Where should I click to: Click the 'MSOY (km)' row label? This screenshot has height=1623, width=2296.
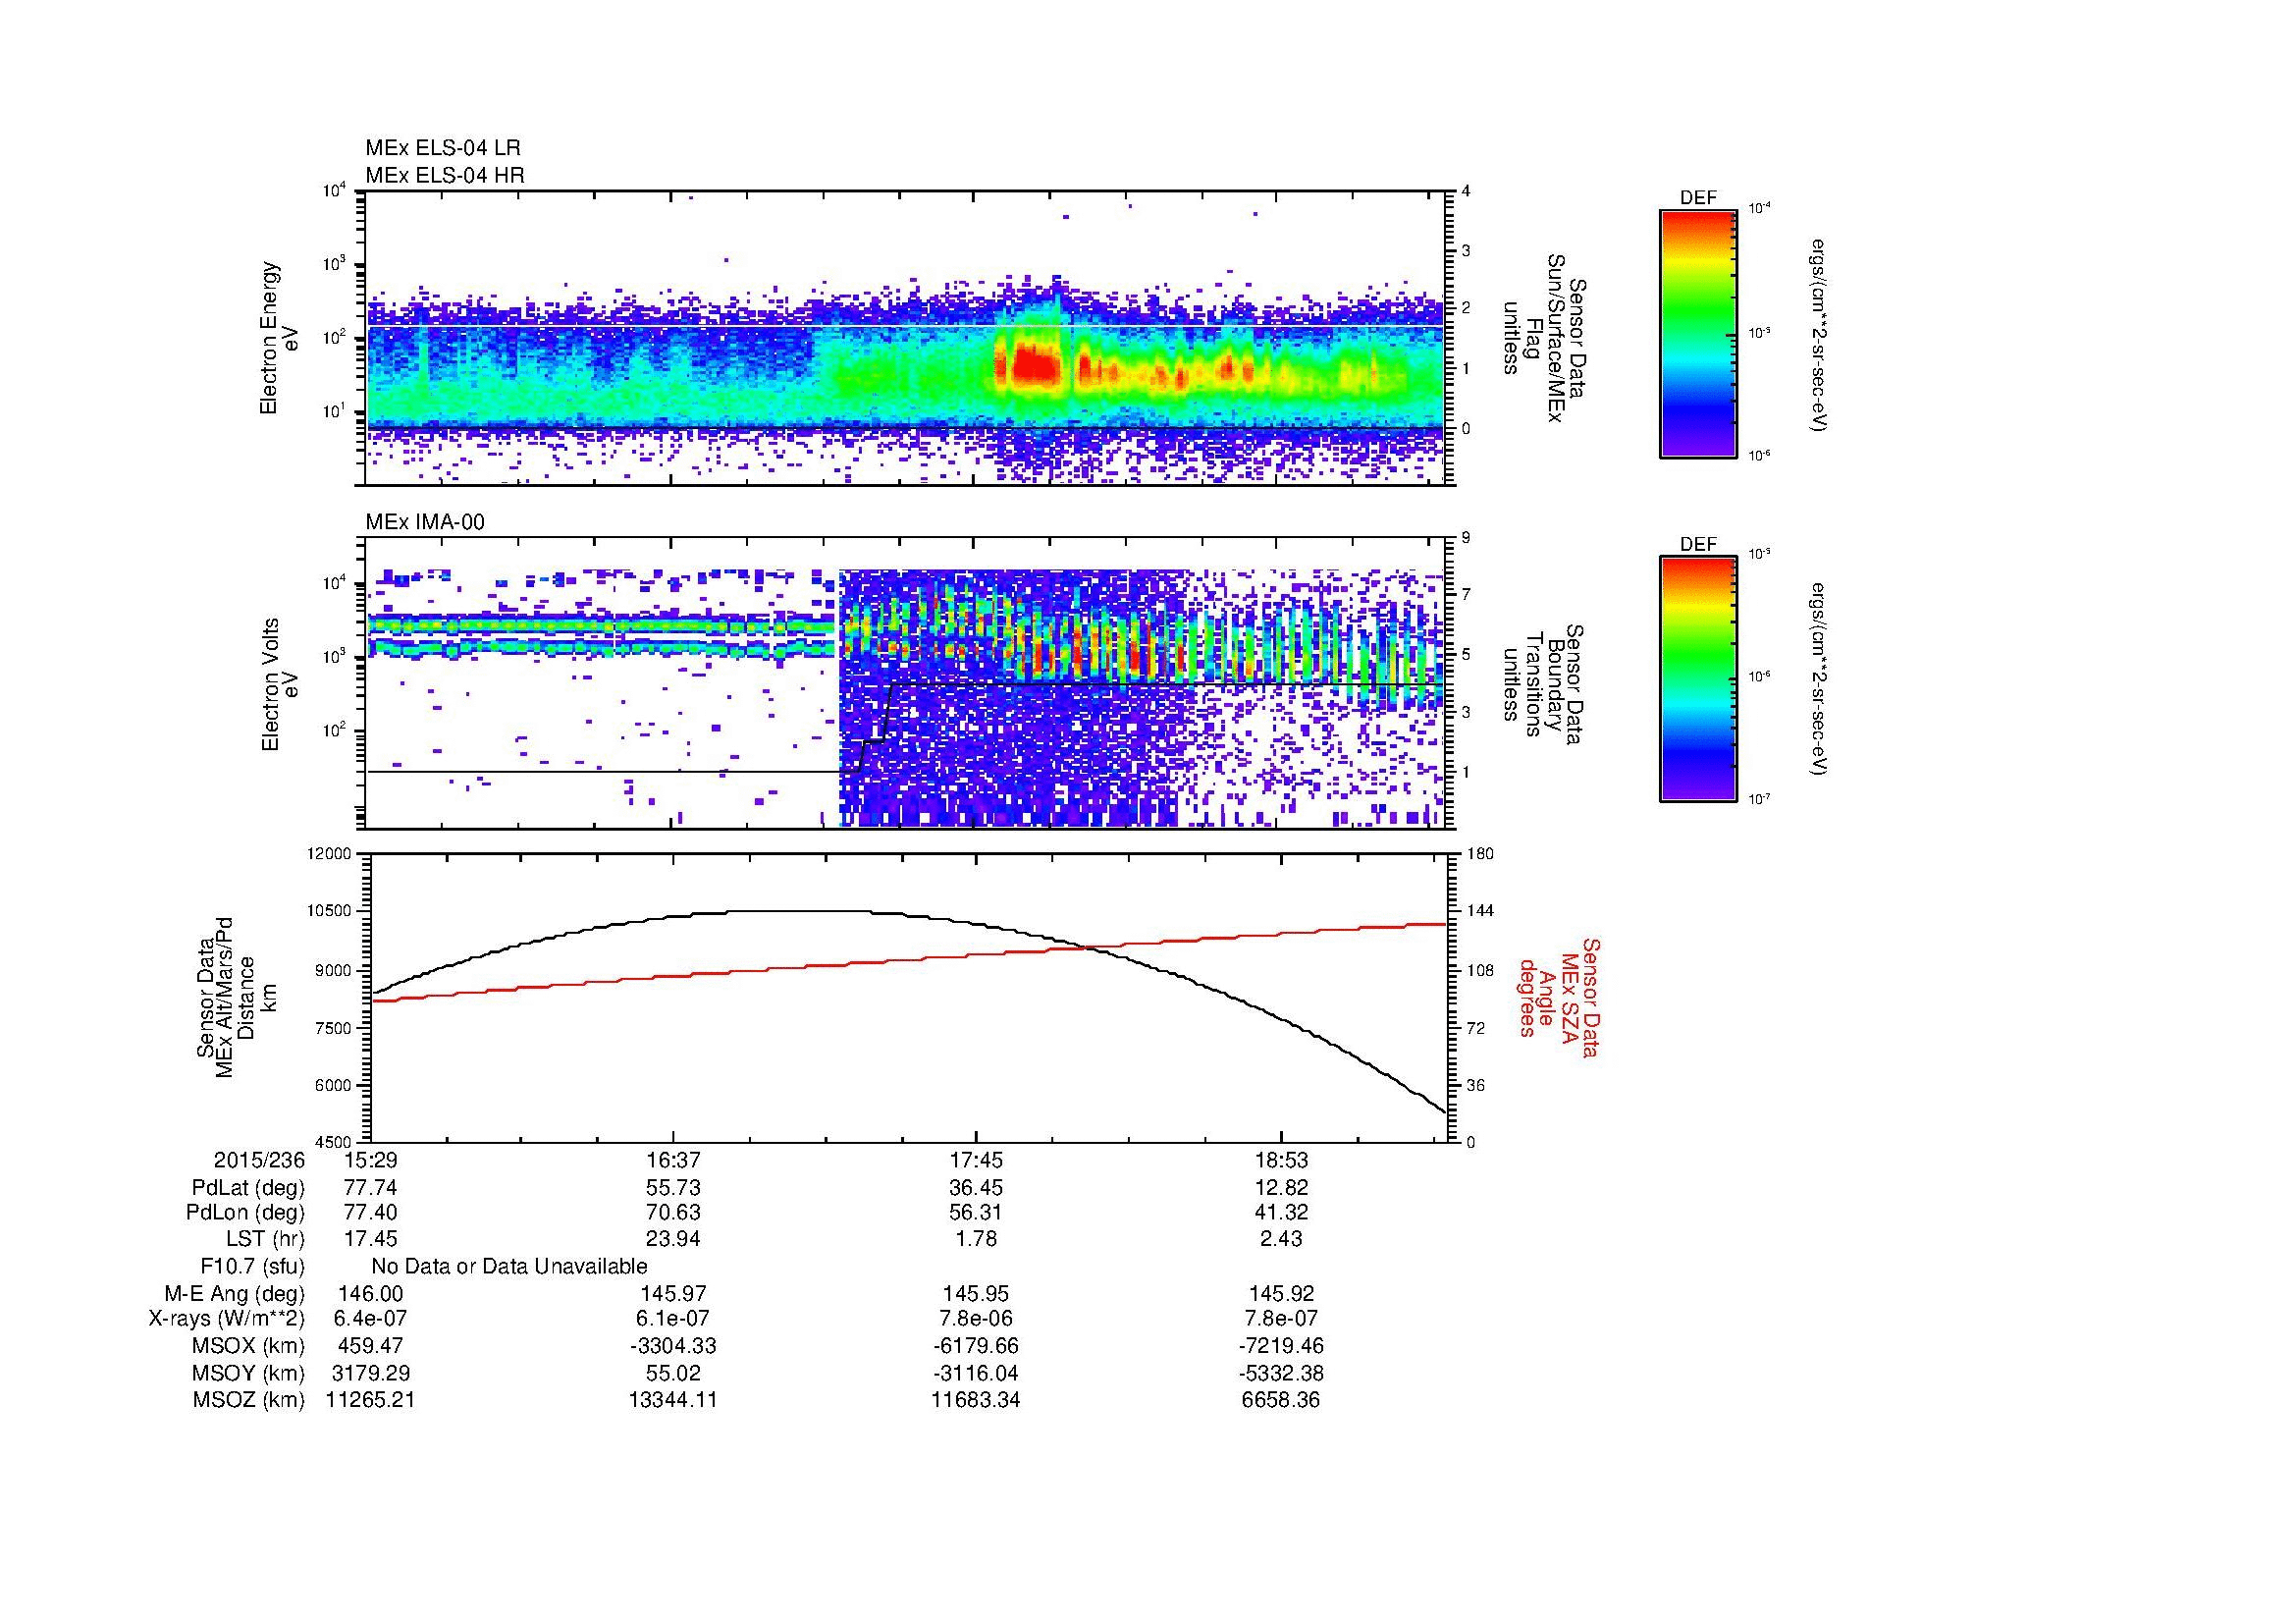tap(249, 1373)
